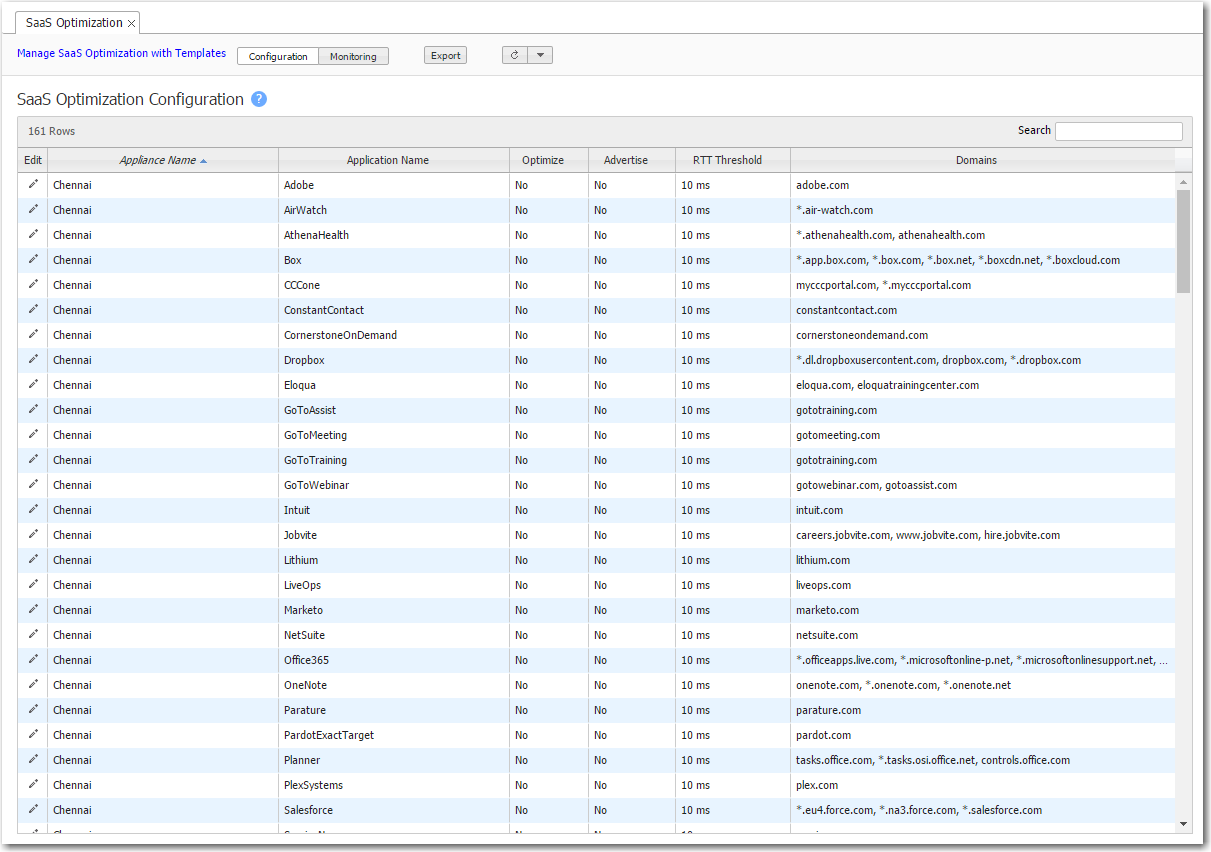Image resolution: width=1211 pixels, height=852 pixels.
Task: Edit the Office365 configuration row
Action: [33, 660]
